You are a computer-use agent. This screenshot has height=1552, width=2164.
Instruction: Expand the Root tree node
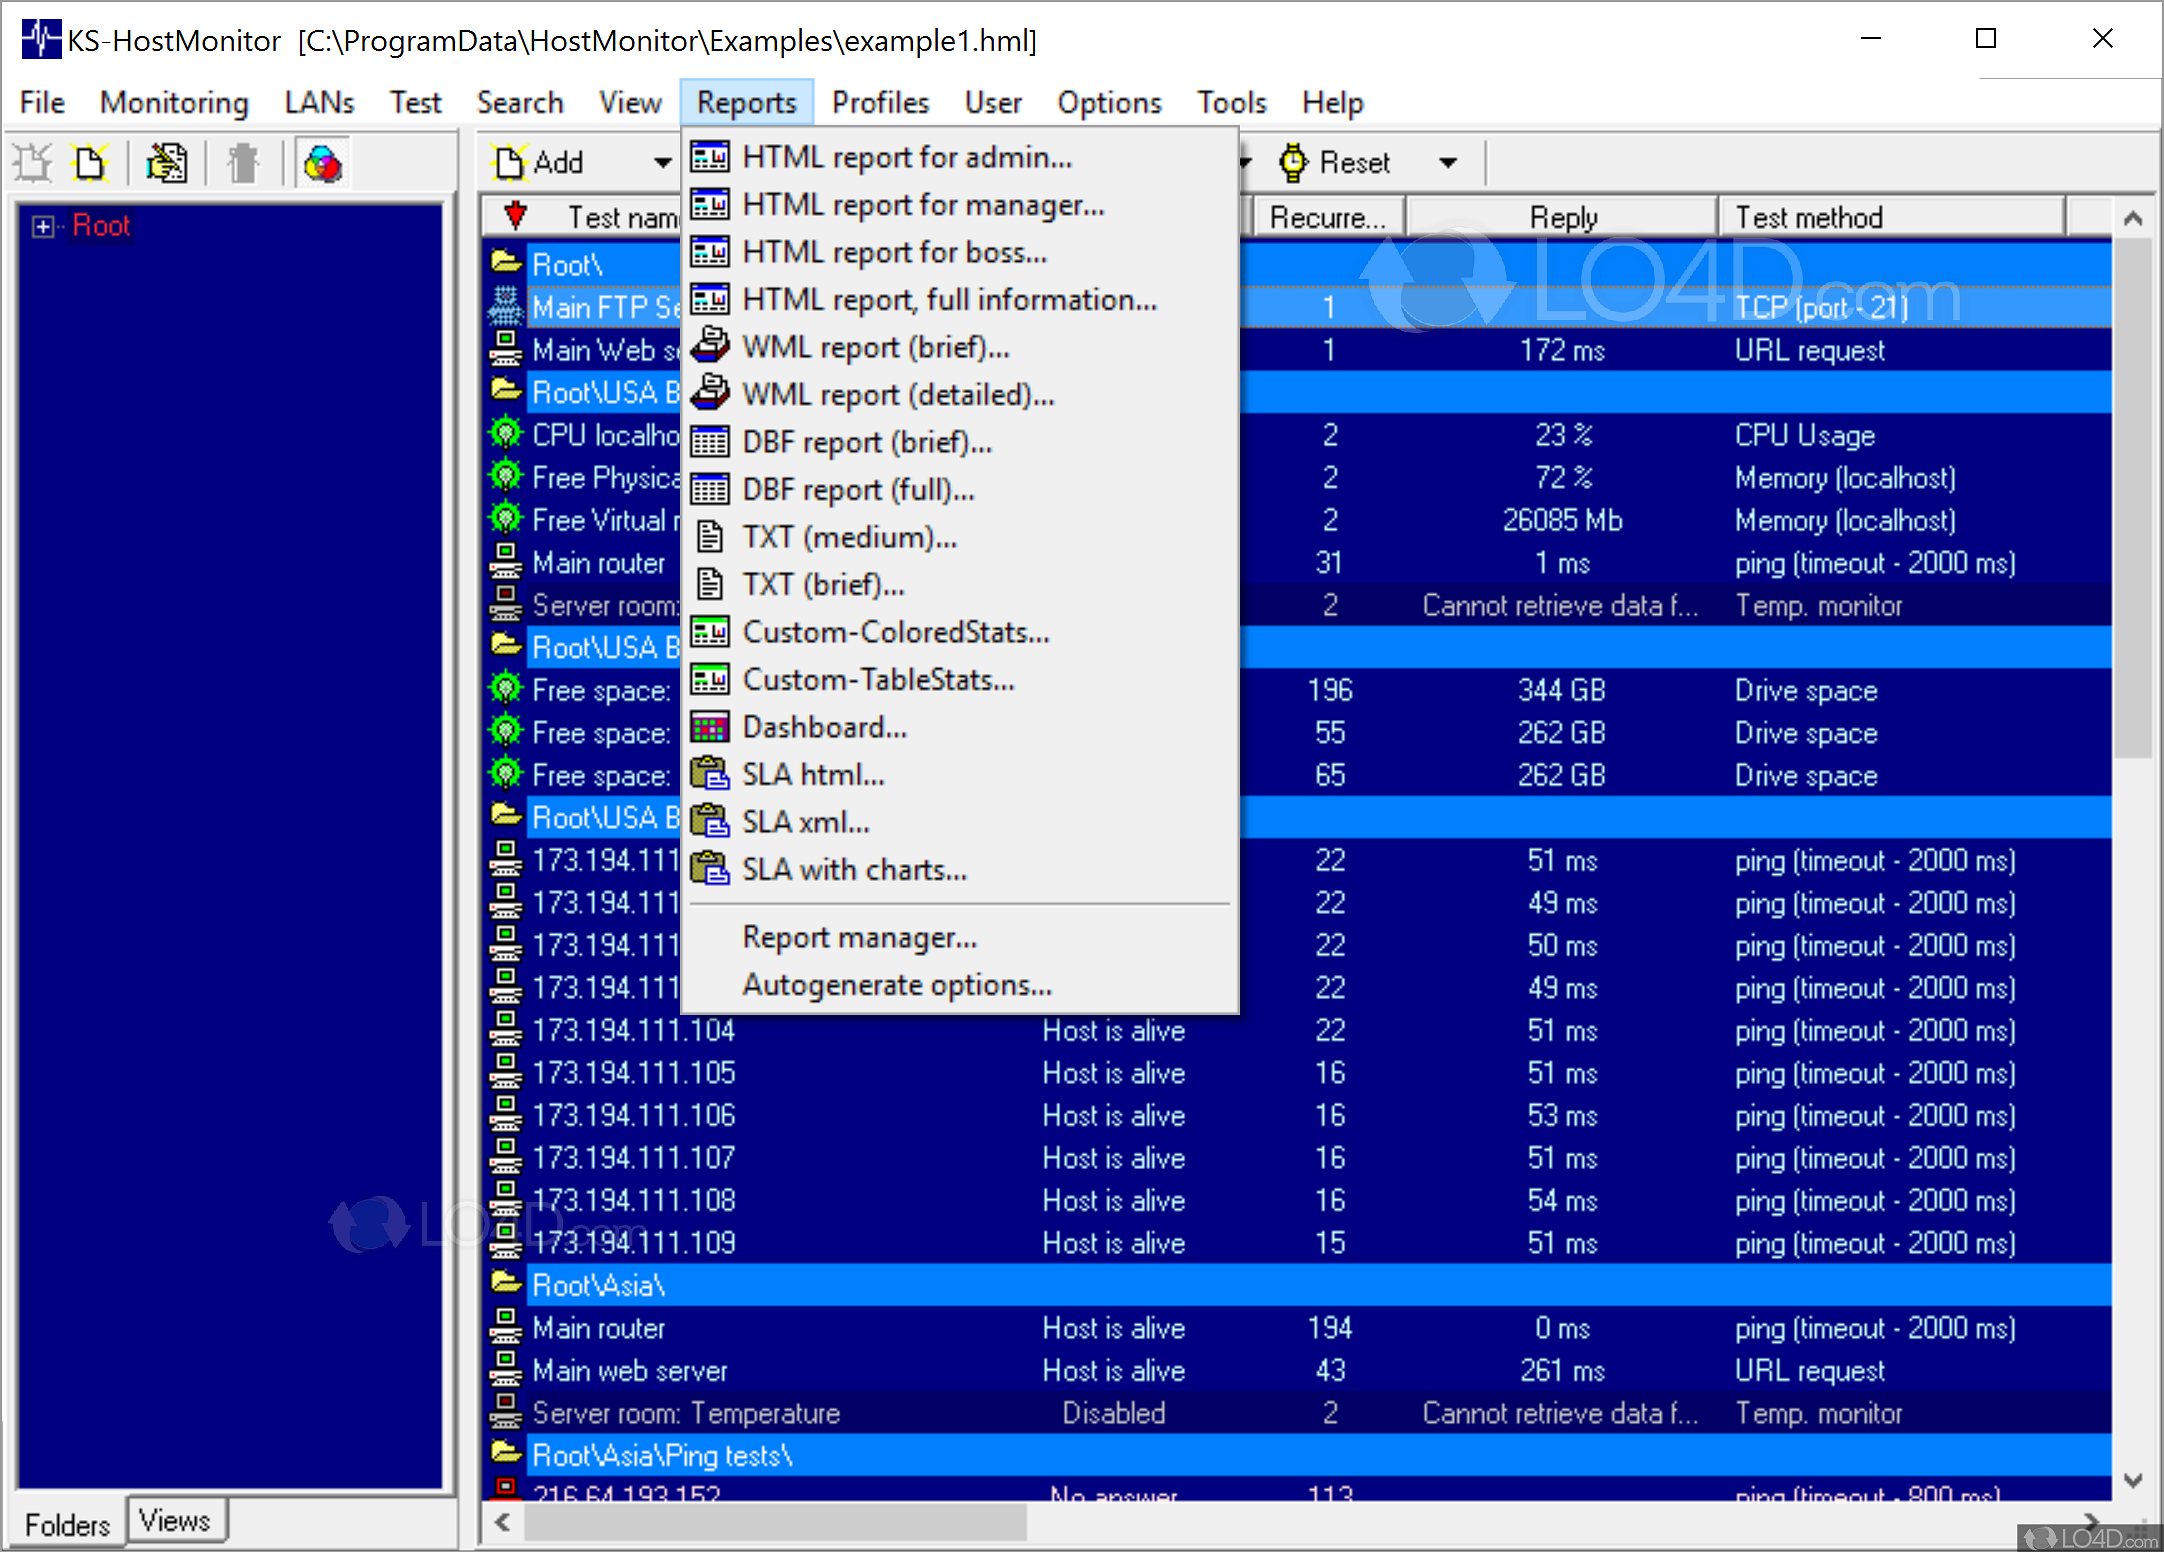coord(42,227)
